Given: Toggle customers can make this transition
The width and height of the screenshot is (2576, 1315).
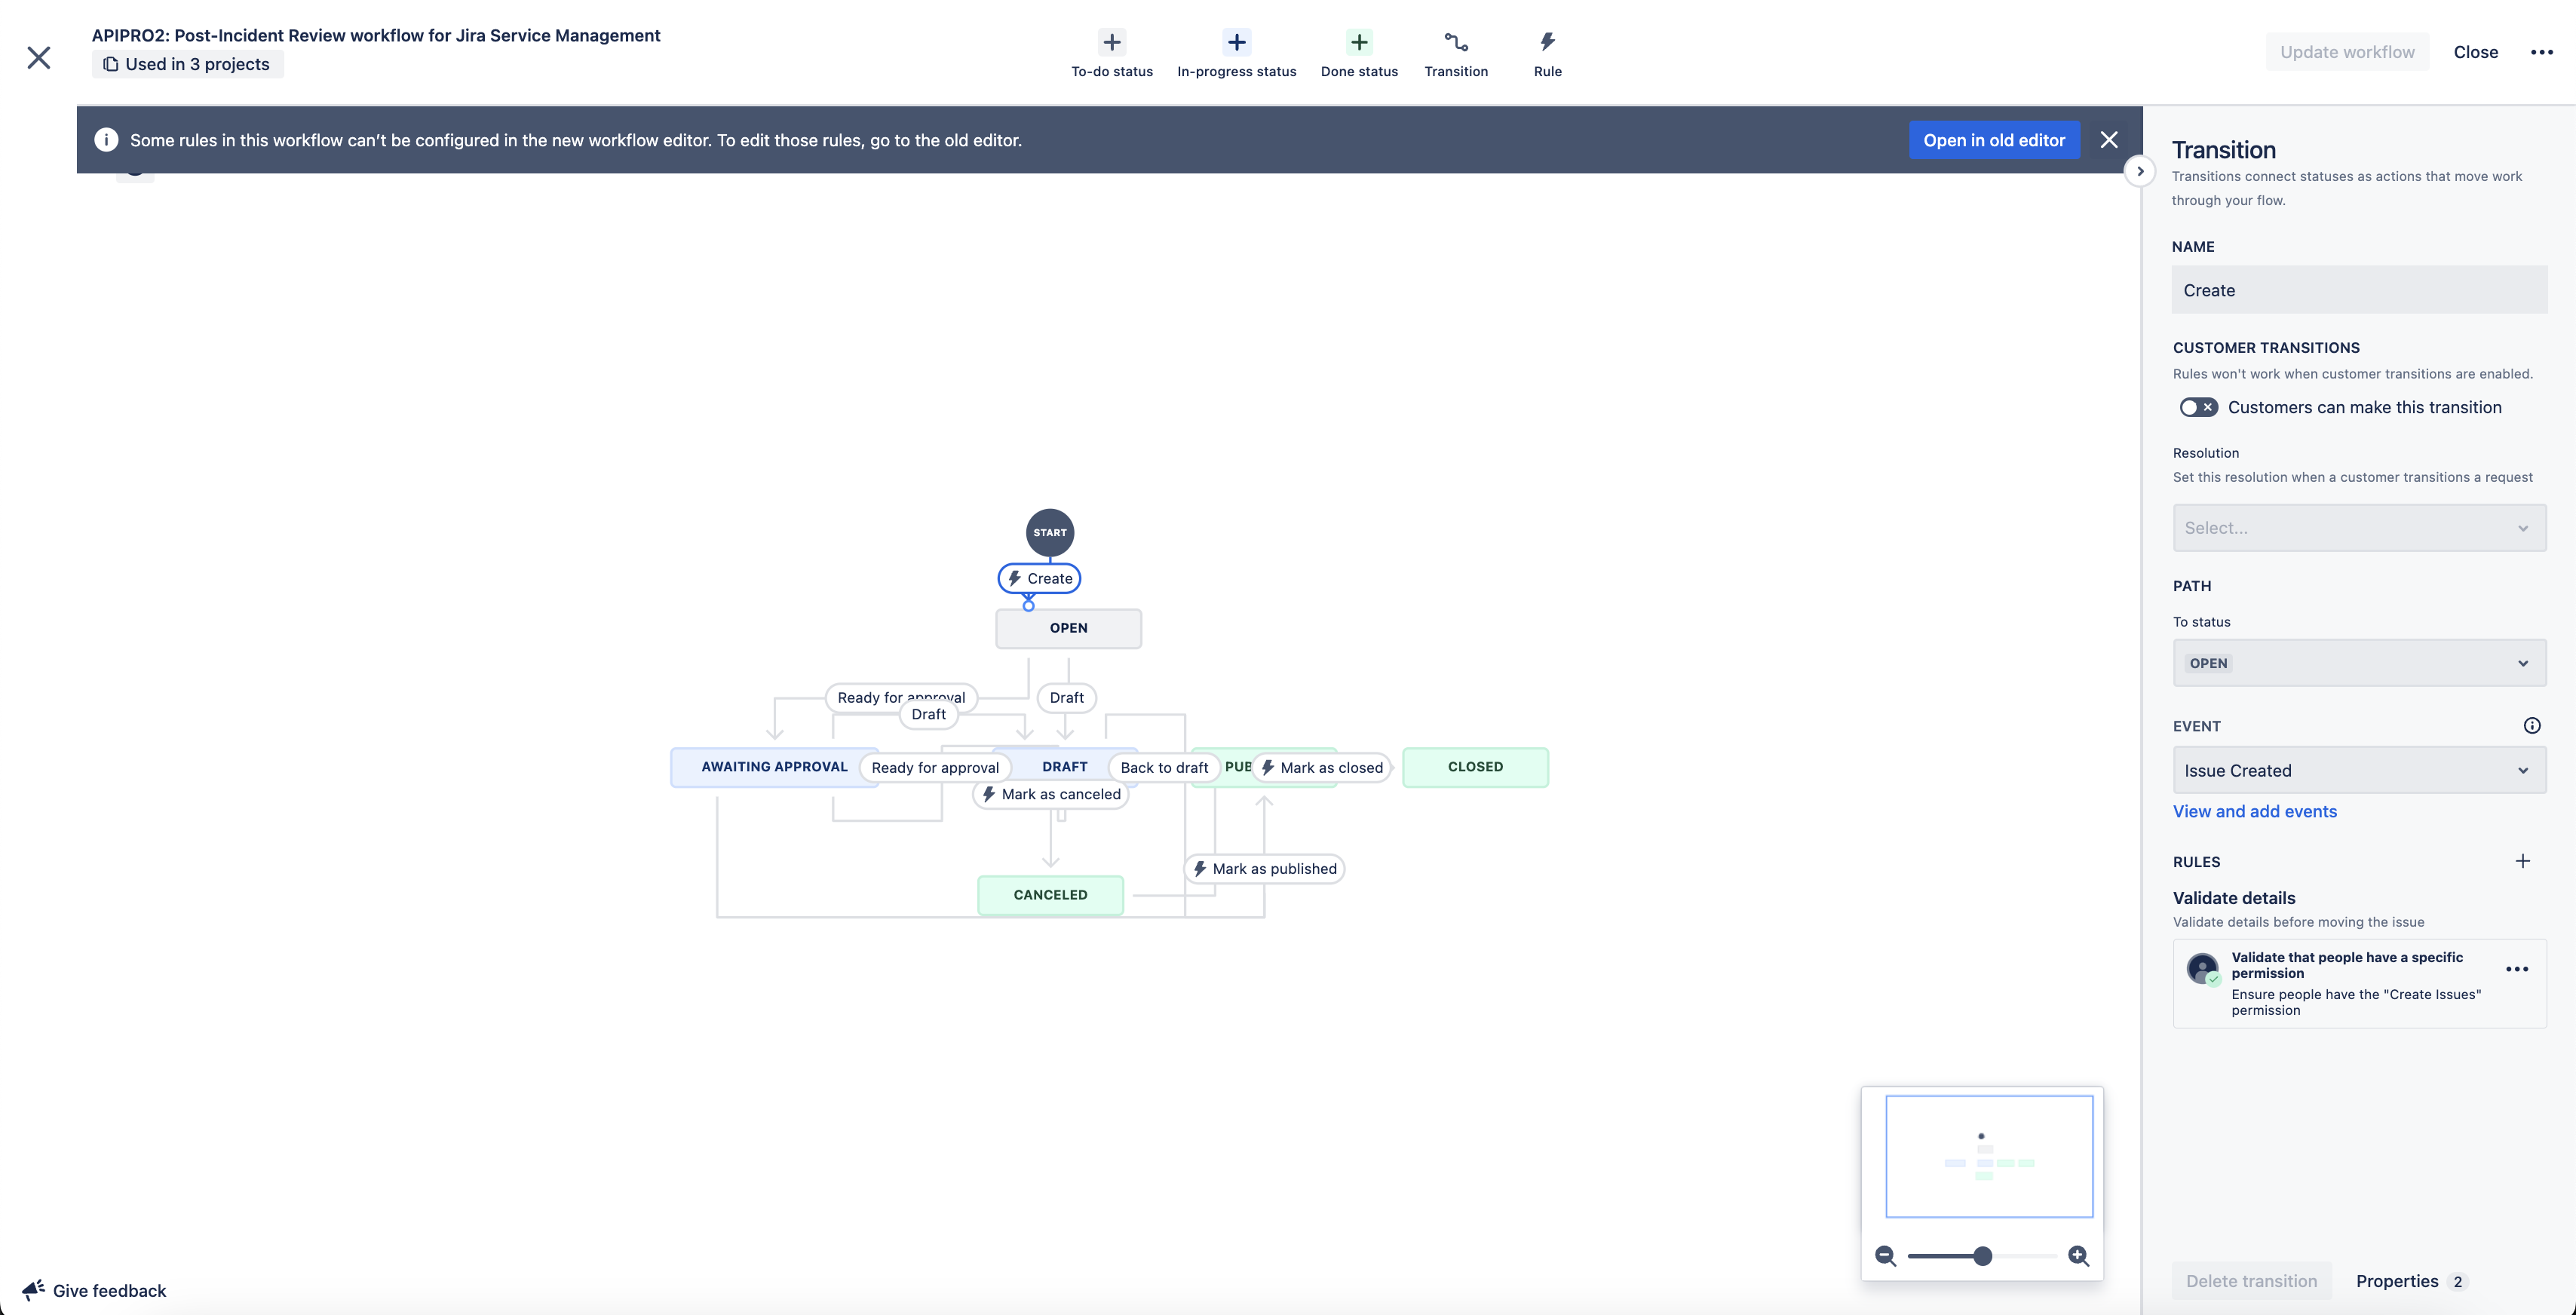Looking at the screenshot, I should (x=2198, y=407).
